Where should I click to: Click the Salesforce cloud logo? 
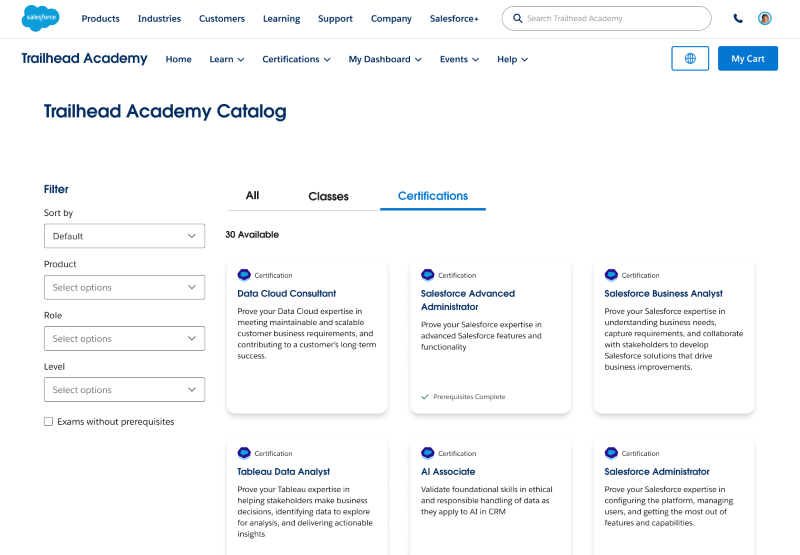(40, 18)
